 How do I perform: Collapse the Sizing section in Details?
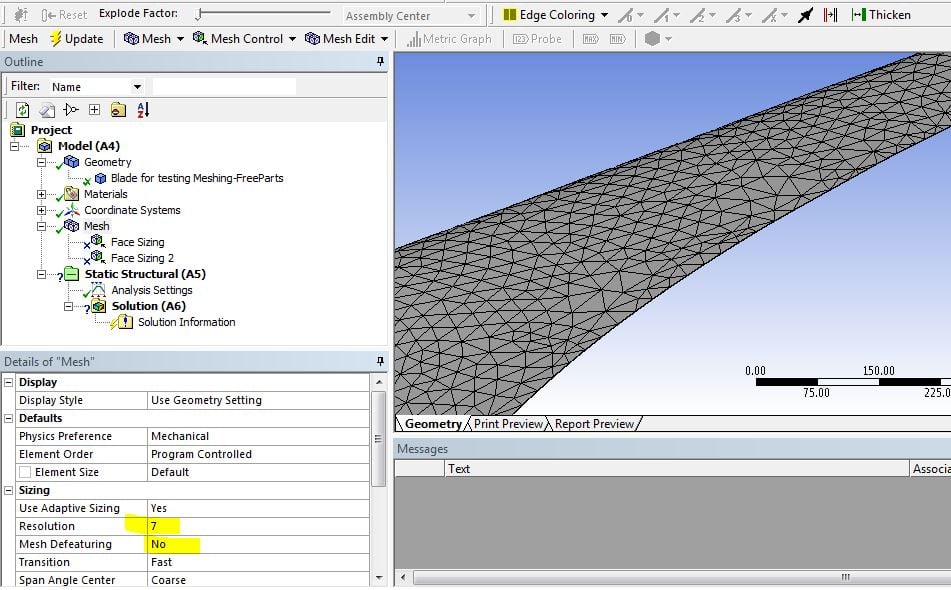tap(9, 490)
